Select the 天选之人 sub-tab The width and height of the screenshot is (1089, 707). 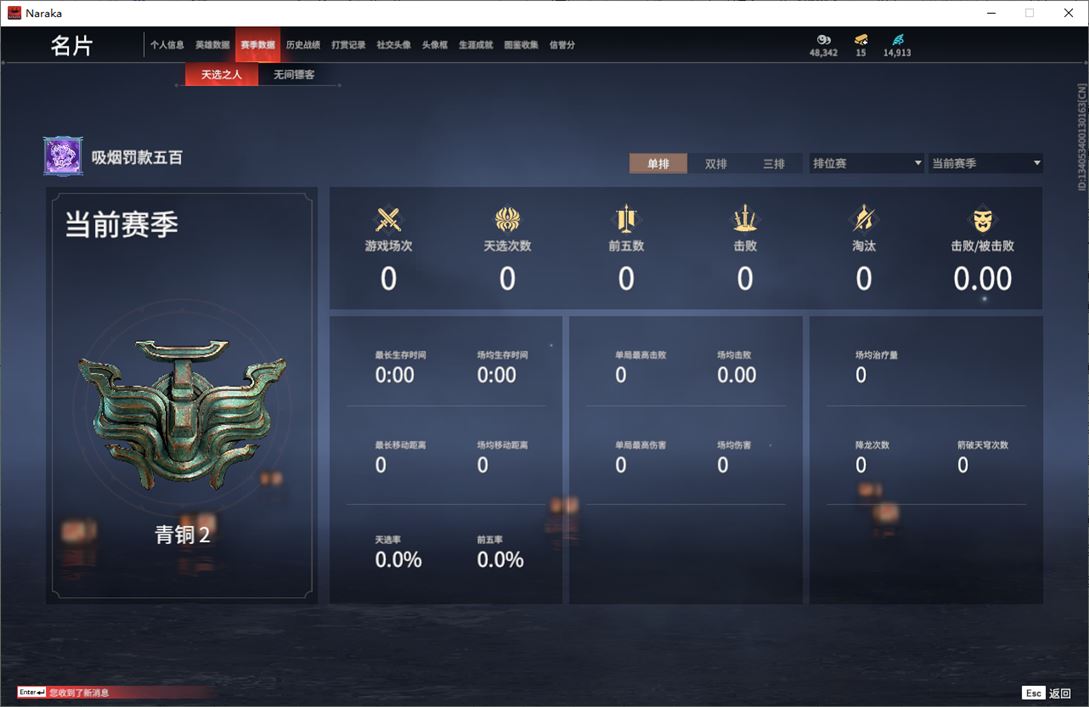[222, 74]
